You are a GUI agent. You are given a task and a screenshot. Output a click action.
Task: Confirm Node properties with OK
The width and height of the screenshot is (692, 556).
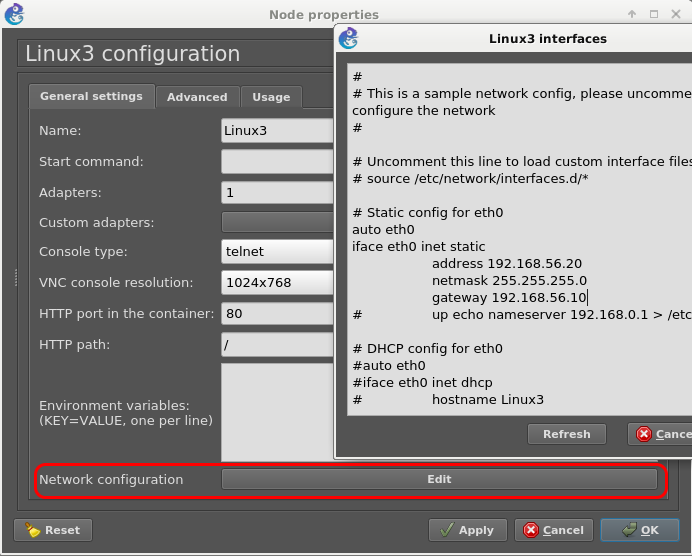[x=640, y=530]
